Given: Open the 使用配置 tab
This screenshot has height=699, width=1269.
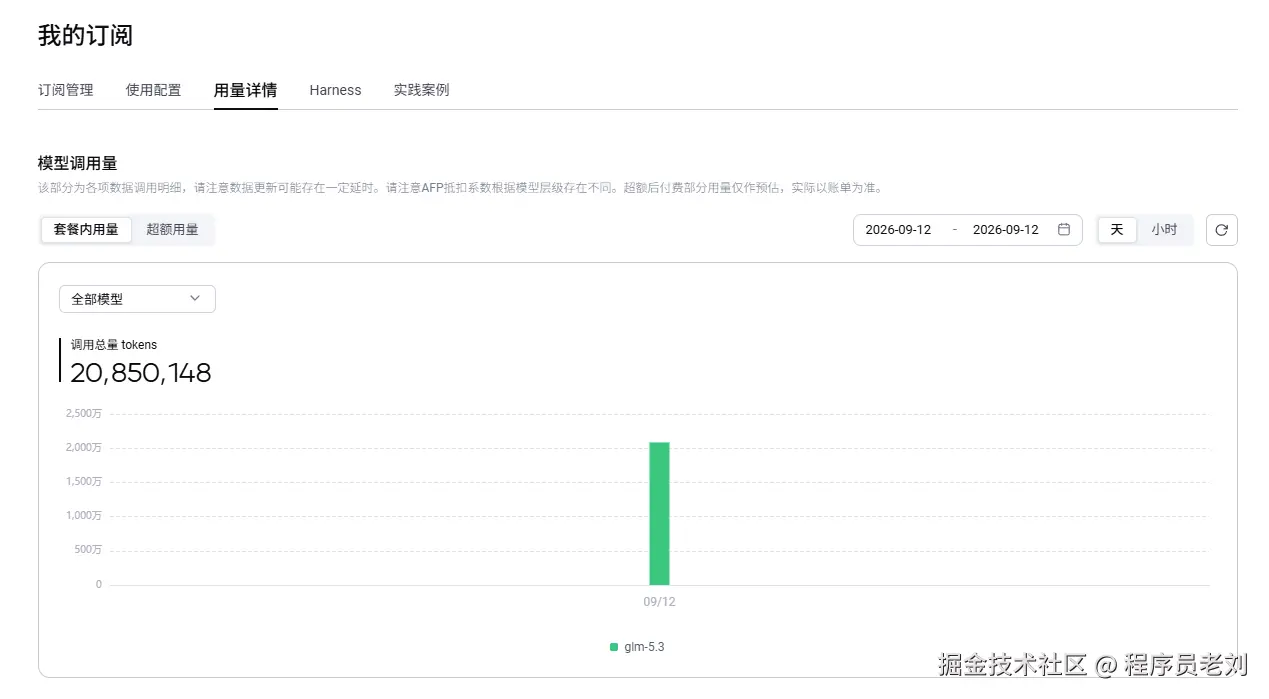Looking at the screenshot, I should point(154,90).
